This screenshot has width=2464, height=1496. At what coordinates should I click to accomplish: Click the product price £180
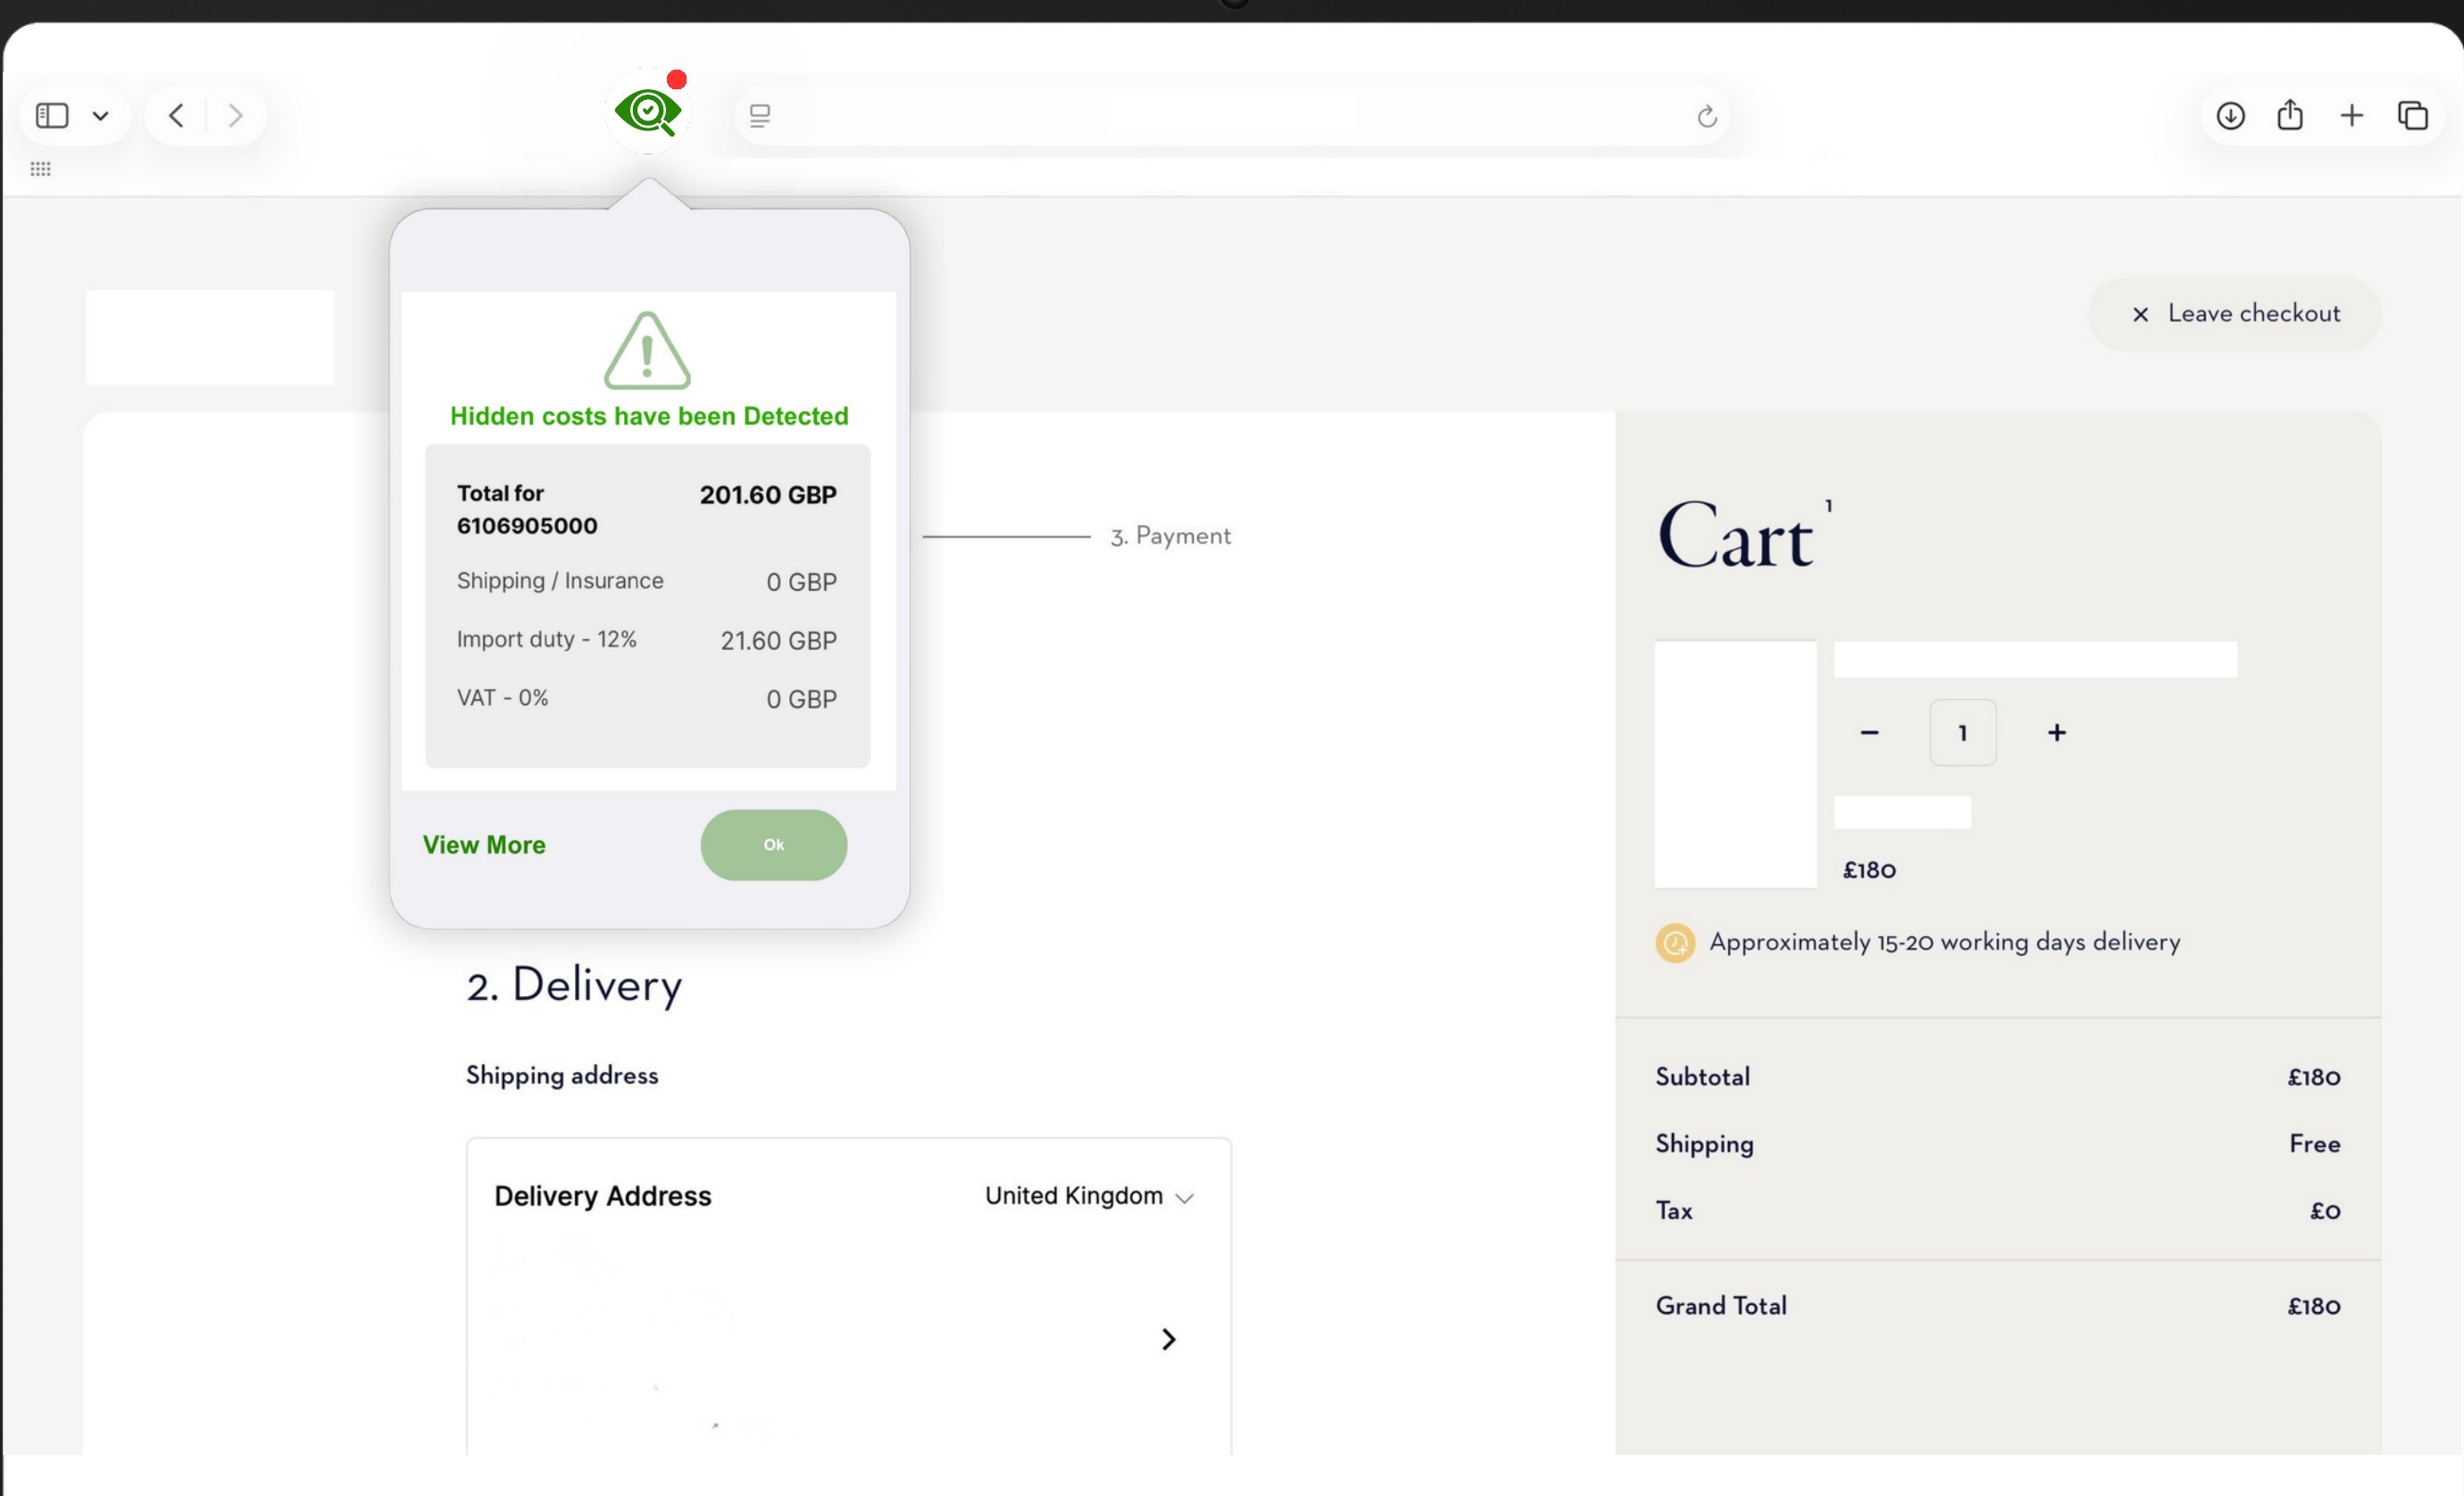[1869, 870]
